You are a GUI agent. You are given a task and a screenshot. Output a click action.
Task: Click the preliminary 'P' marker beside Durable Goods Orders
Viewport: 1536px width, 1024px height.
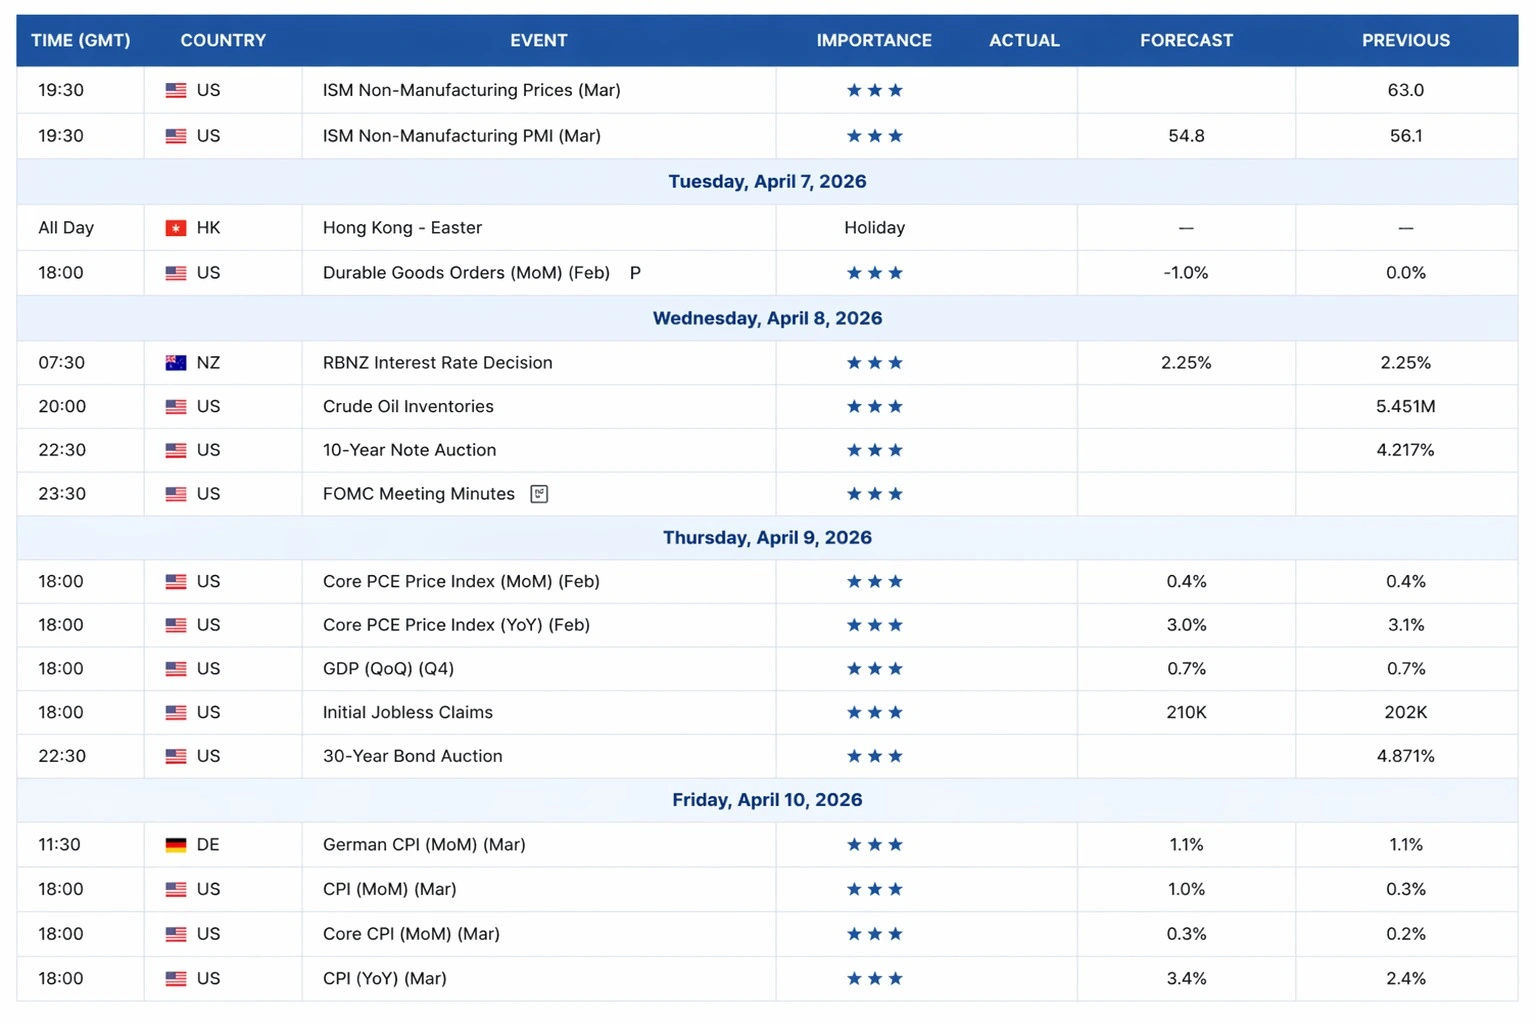tap(635, 273)
